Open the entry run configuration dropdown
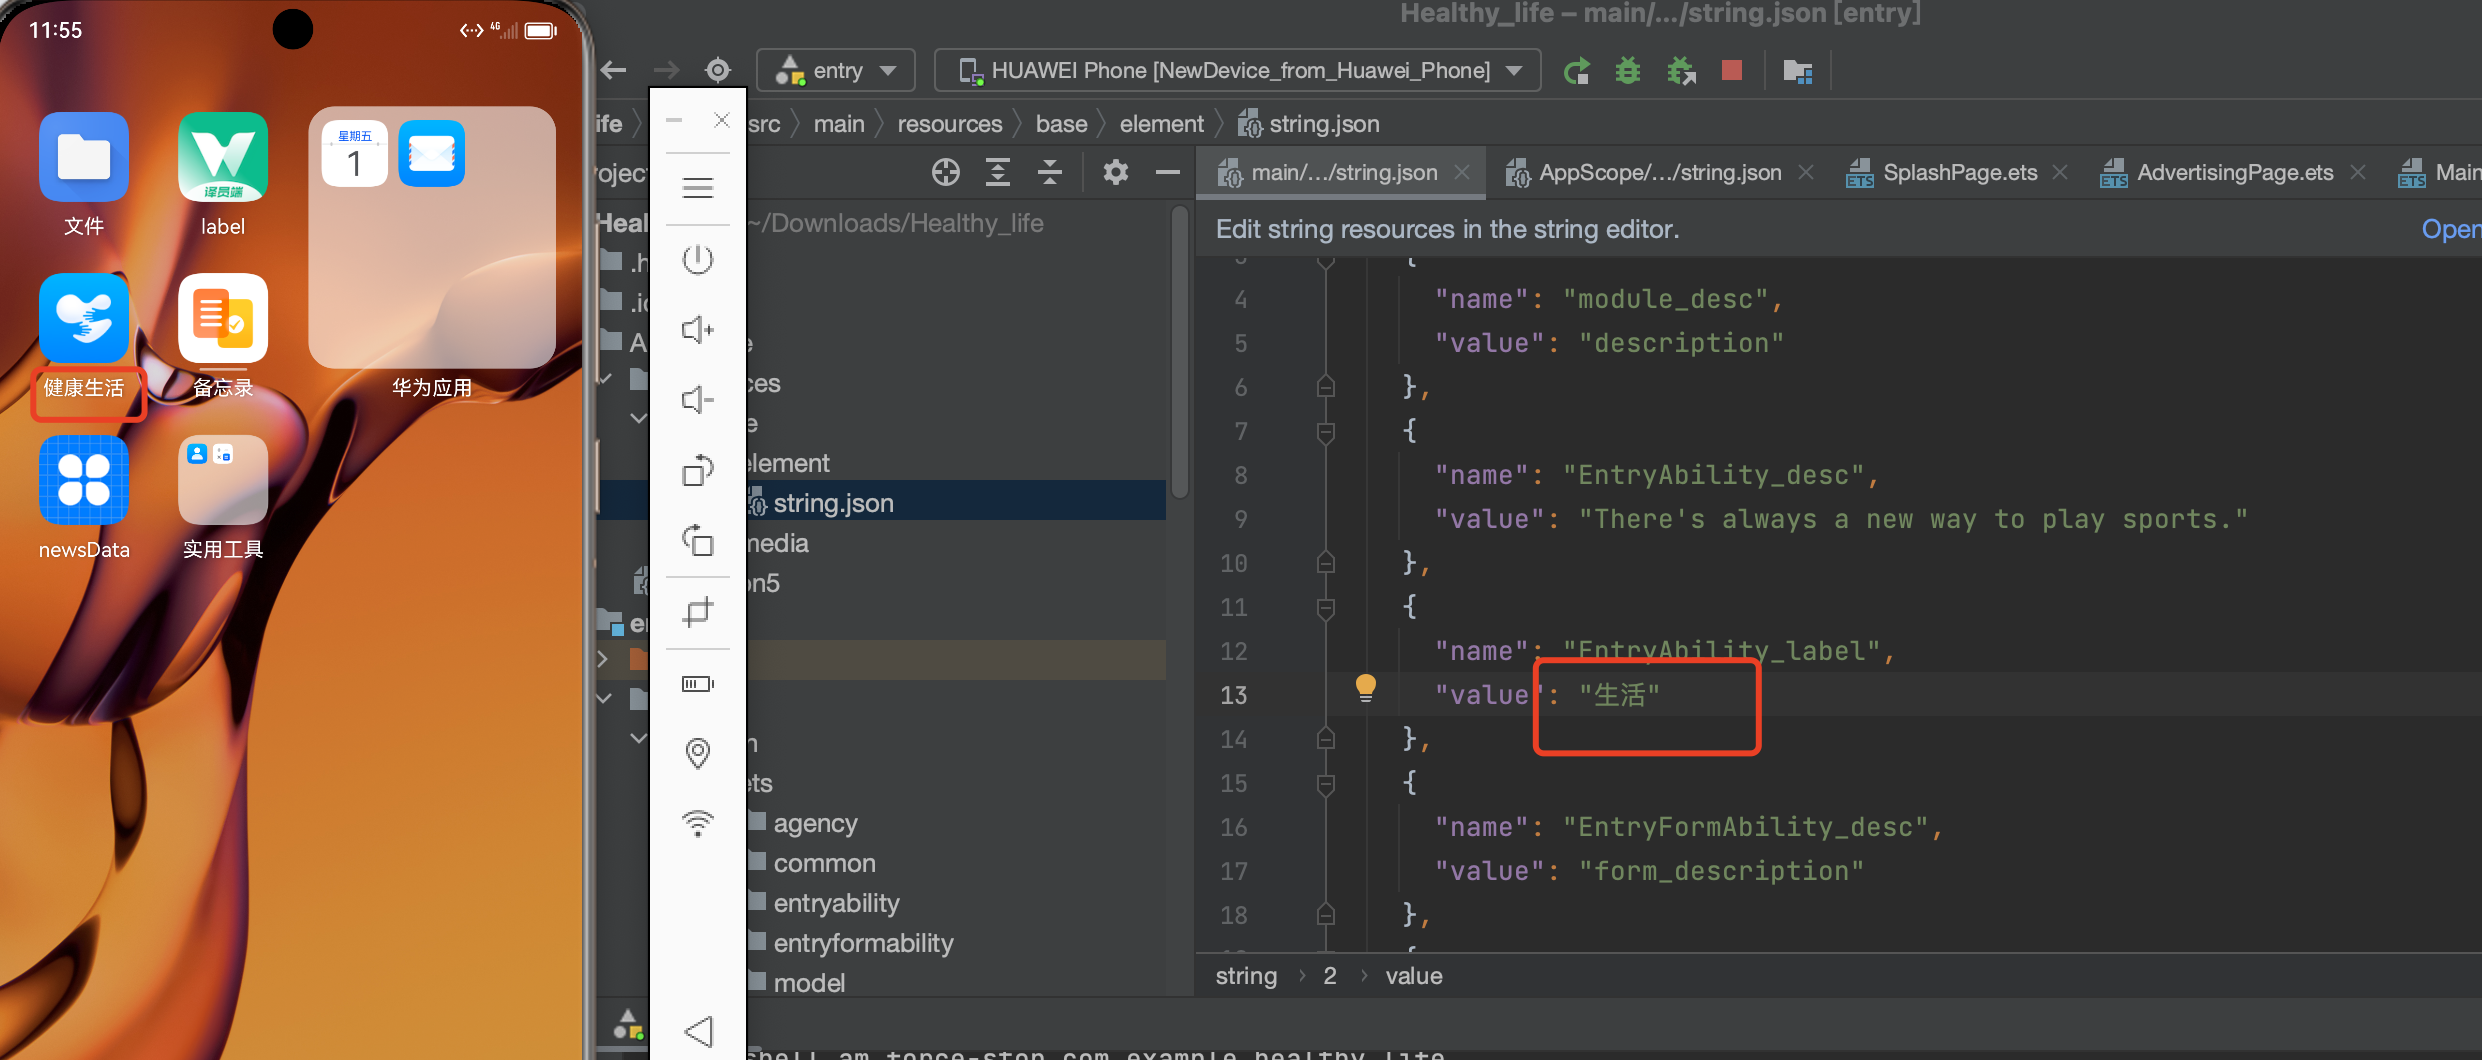Screen dimensions: 2482x1060 836,70
